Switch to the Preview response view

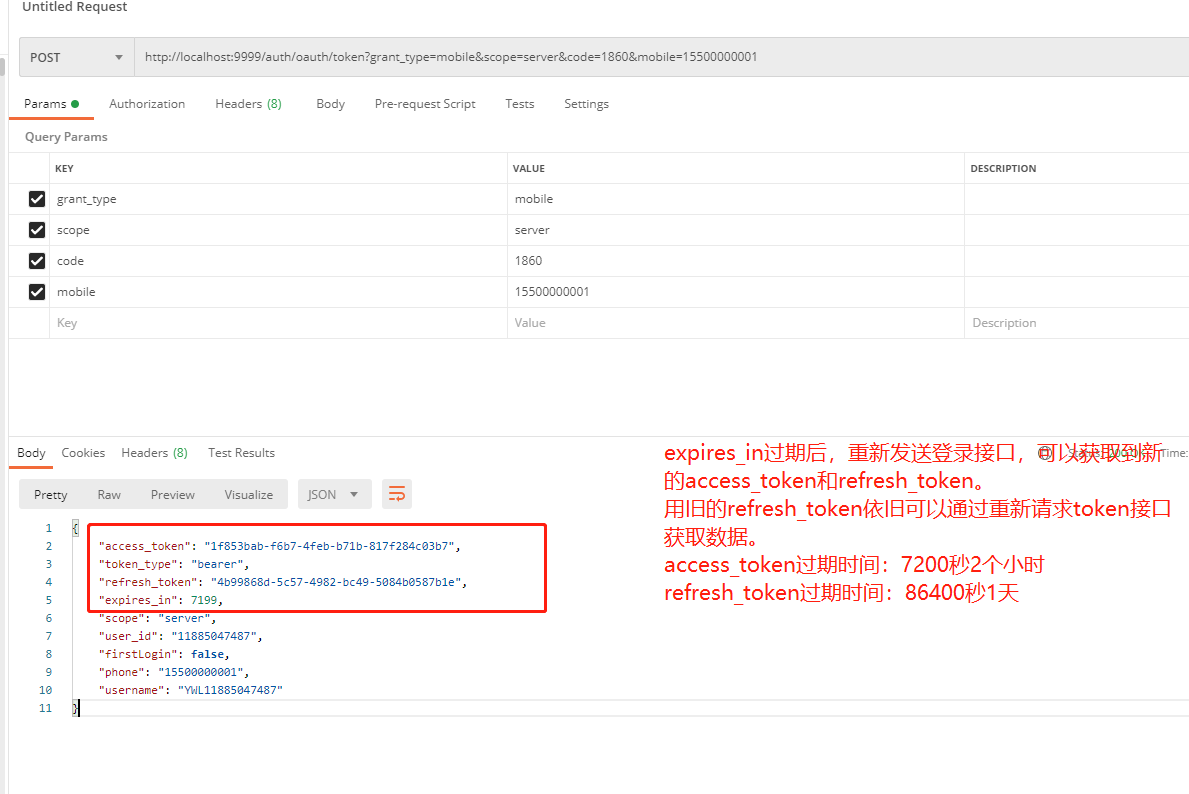click(x=172, y=493)
